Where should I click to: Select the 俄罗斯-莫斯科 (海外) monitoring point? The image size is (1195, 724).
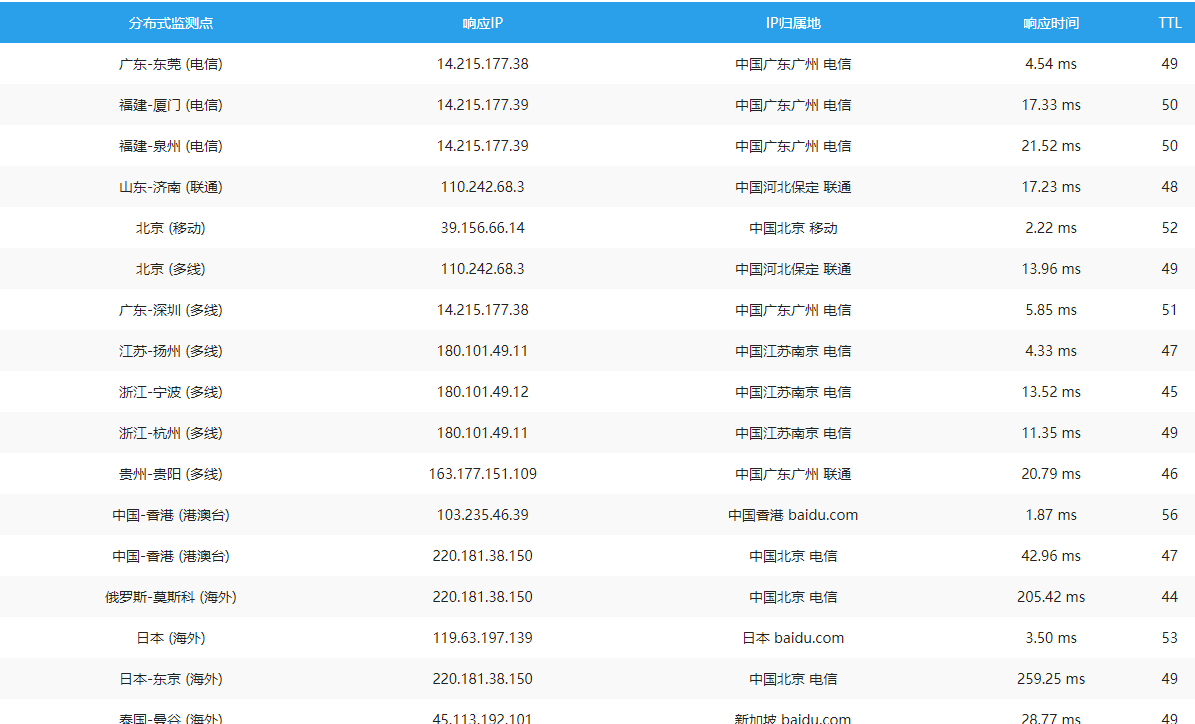coord(170,597)
